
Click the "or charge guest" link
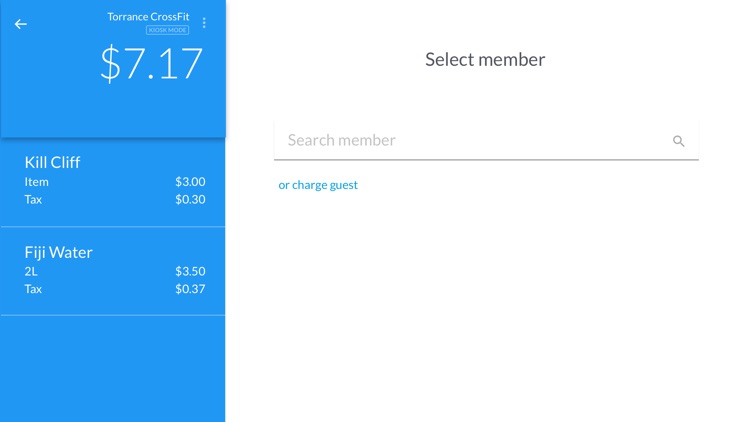(318, 185)
